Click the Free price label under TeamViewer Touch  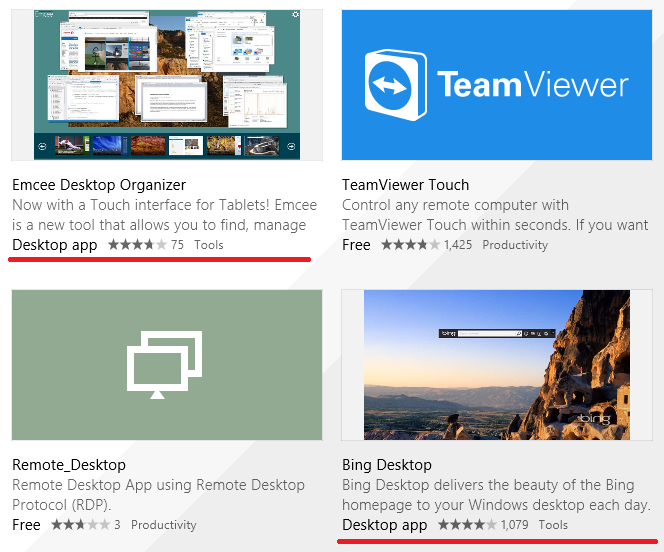356,245
